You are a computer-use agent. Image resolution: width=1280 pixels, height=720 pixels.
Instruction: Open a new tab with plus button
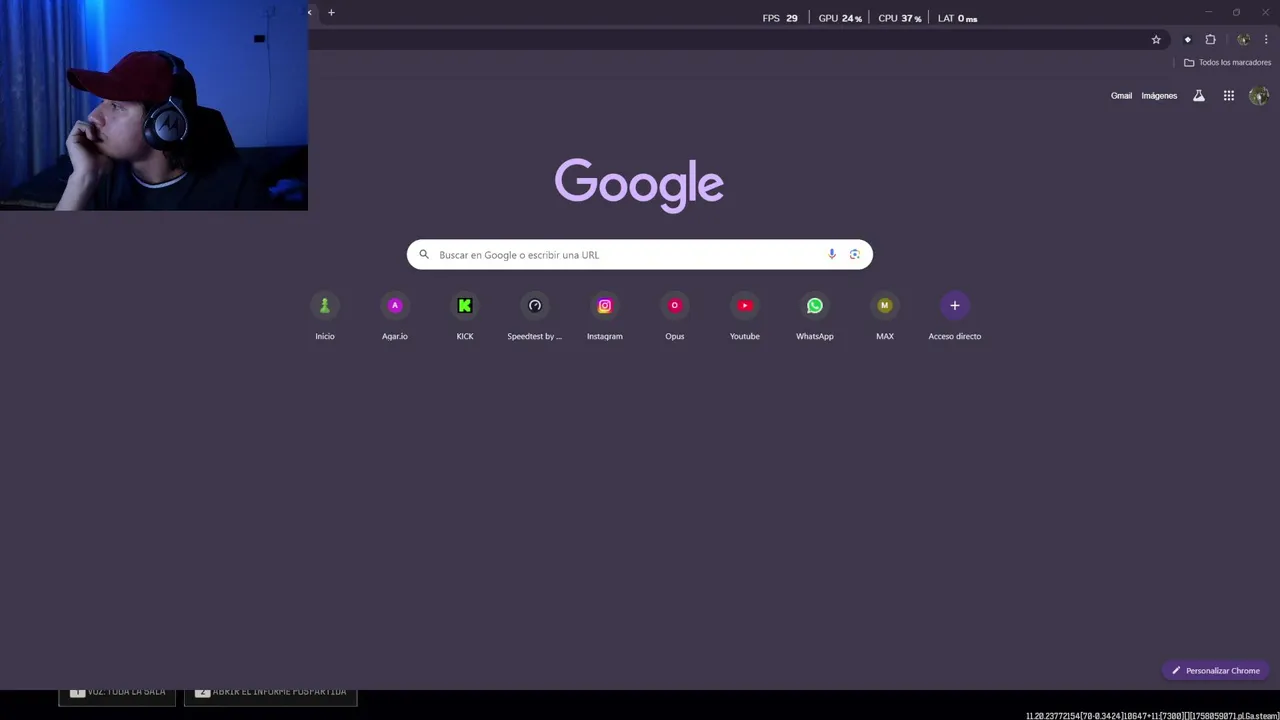[x=331, y=12]
